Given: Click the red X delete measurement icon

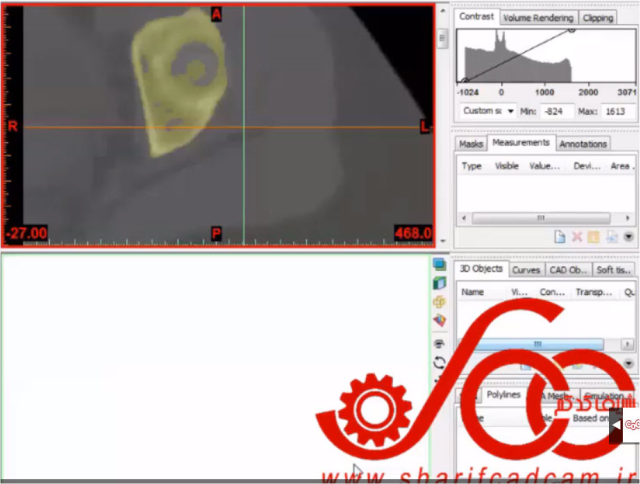Looking at the screenshot, I should pos(577,237).
